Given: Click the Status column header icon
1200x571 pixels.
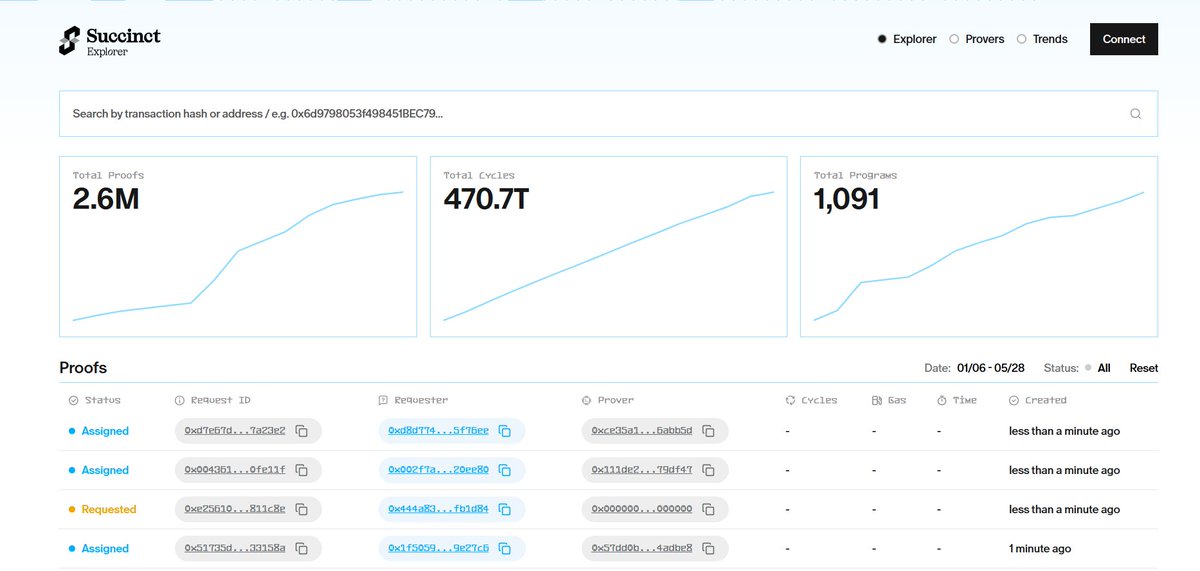Looking at the screenshot, I should pyautogui.click(x=73, y=400).
